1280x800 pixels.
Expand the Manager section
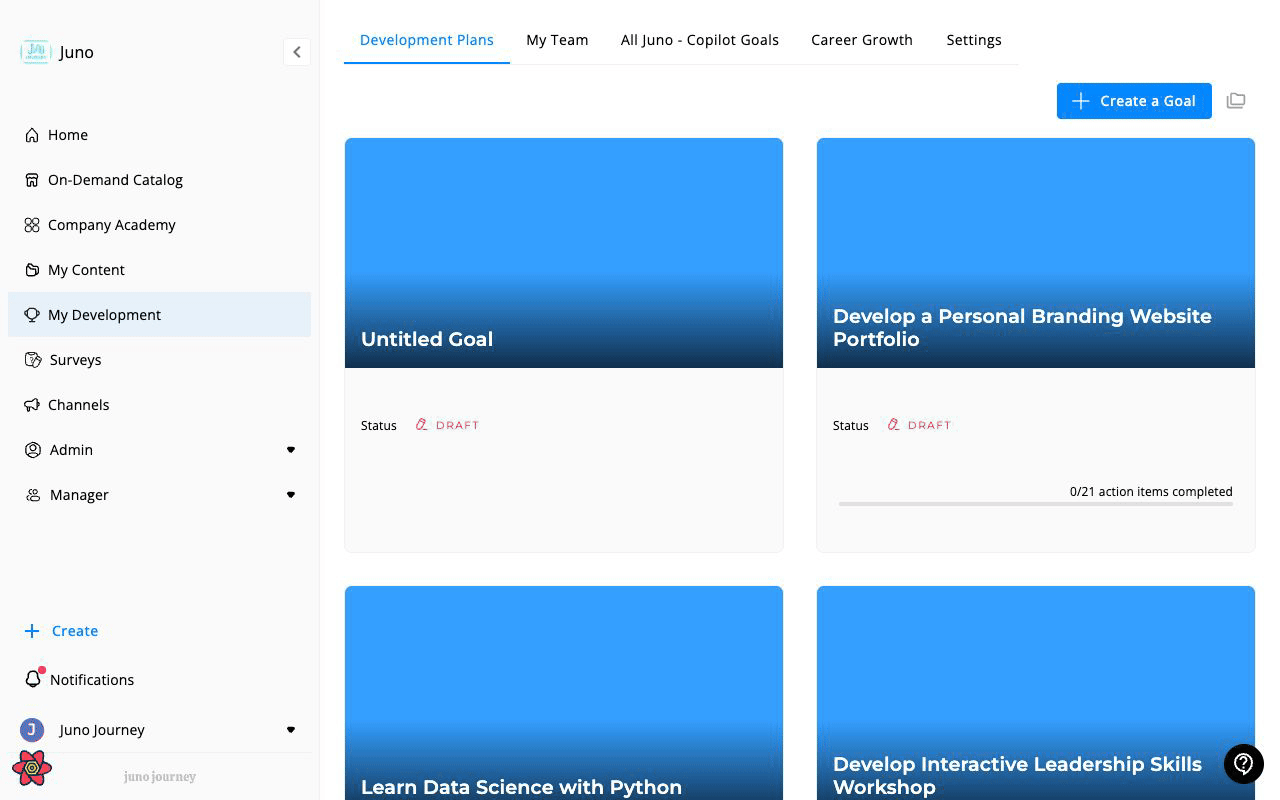(x=291, y=494)
